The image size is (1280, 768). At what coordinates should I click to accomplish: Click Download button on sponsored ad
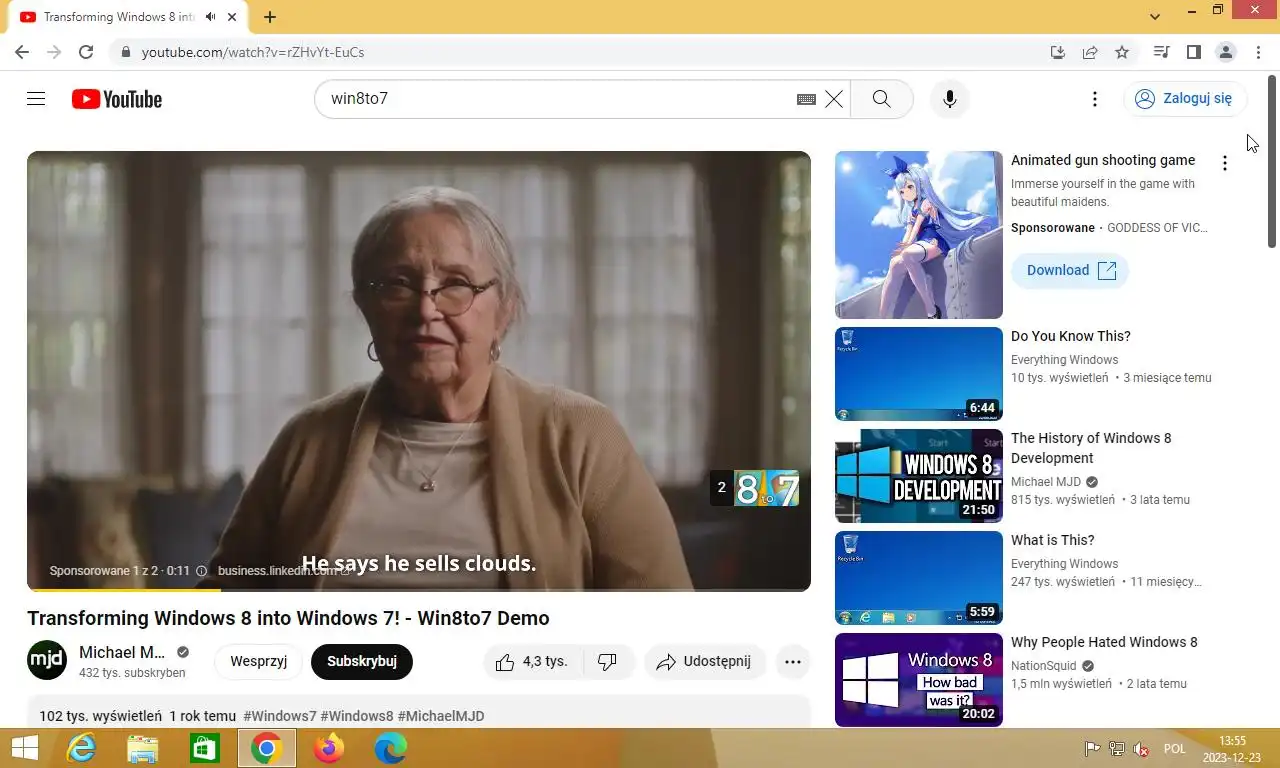click(1070, 270)
